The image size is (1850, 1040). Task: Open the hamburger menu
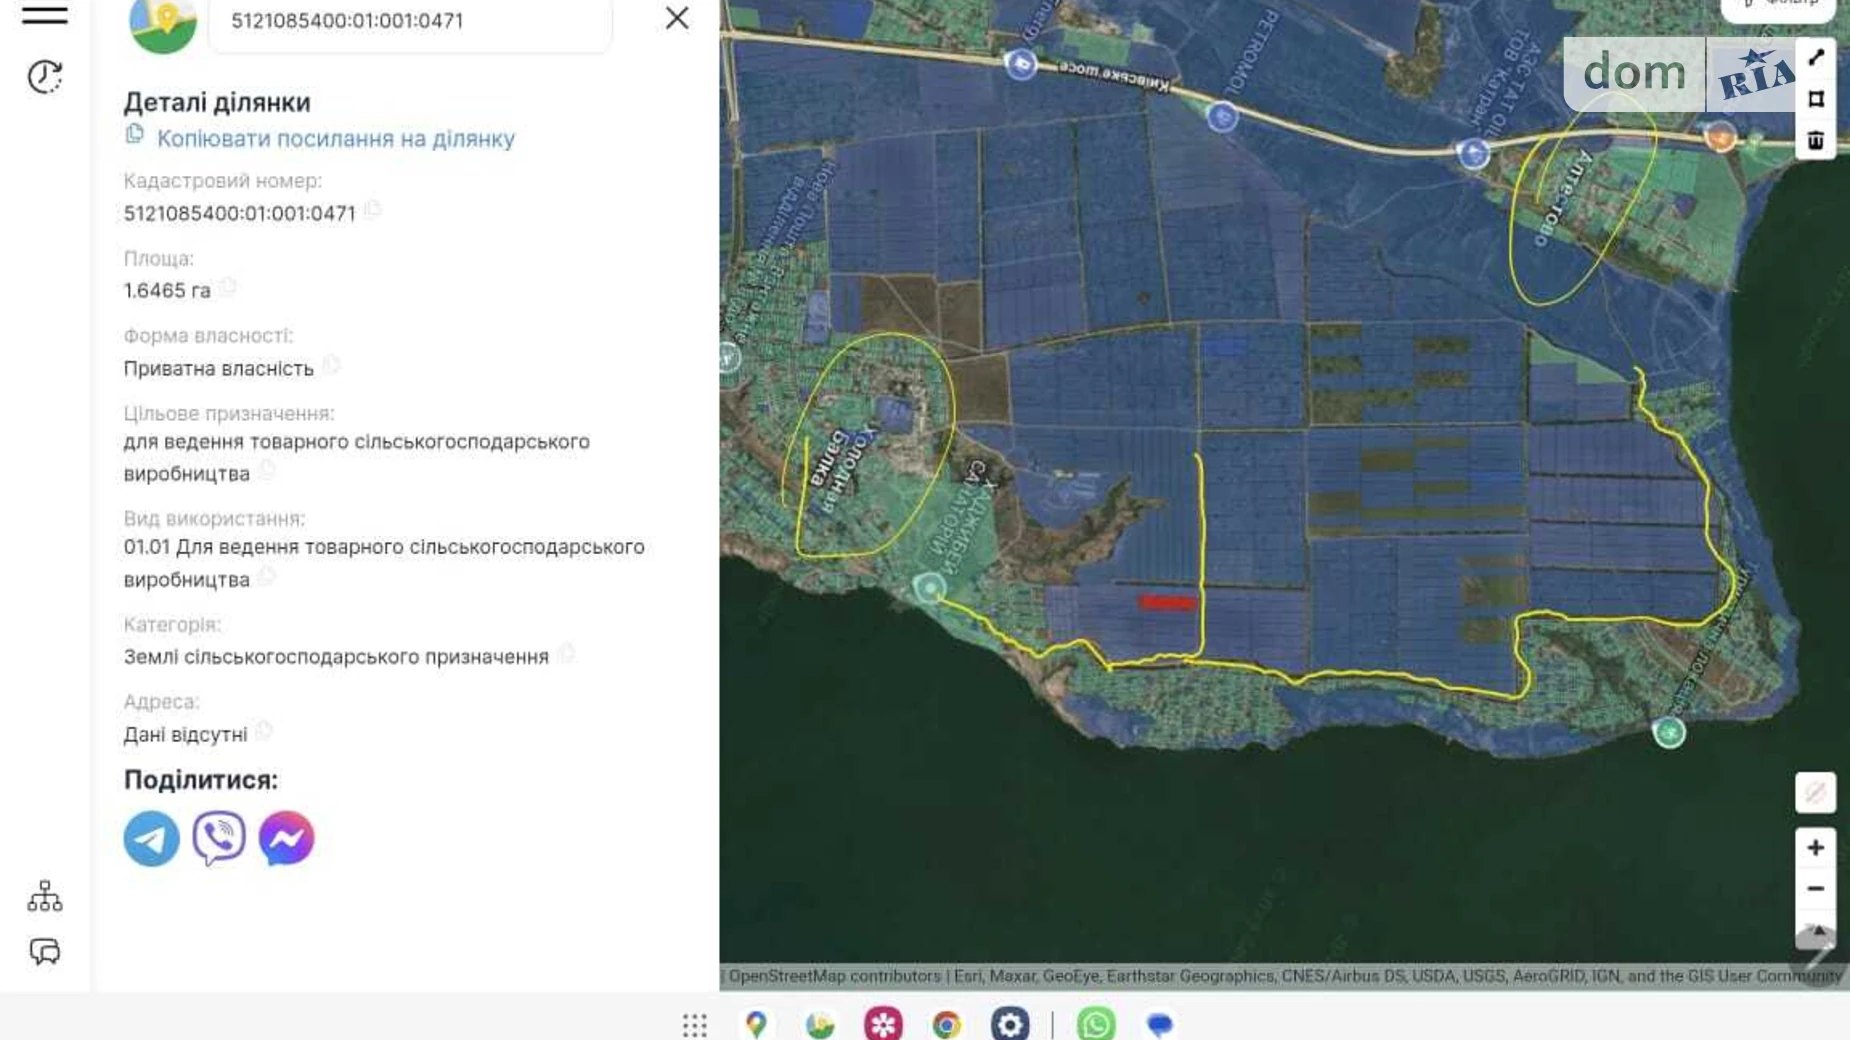coord(45,15)
